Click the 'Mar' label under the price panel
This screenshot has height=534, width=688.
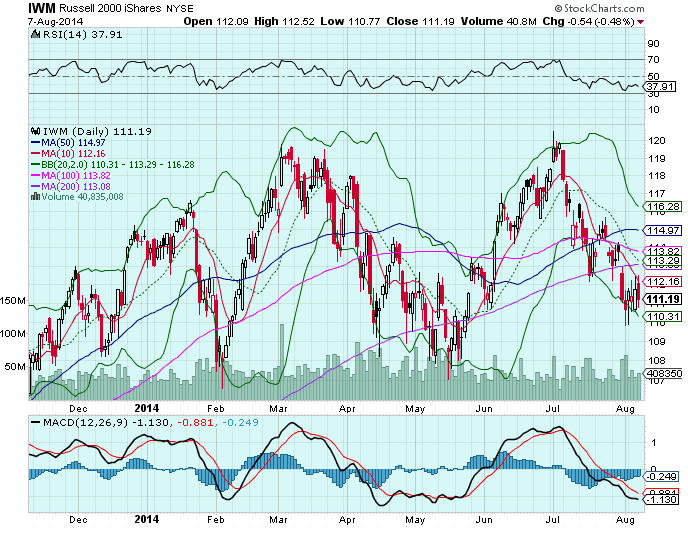(x=278, y=409)
